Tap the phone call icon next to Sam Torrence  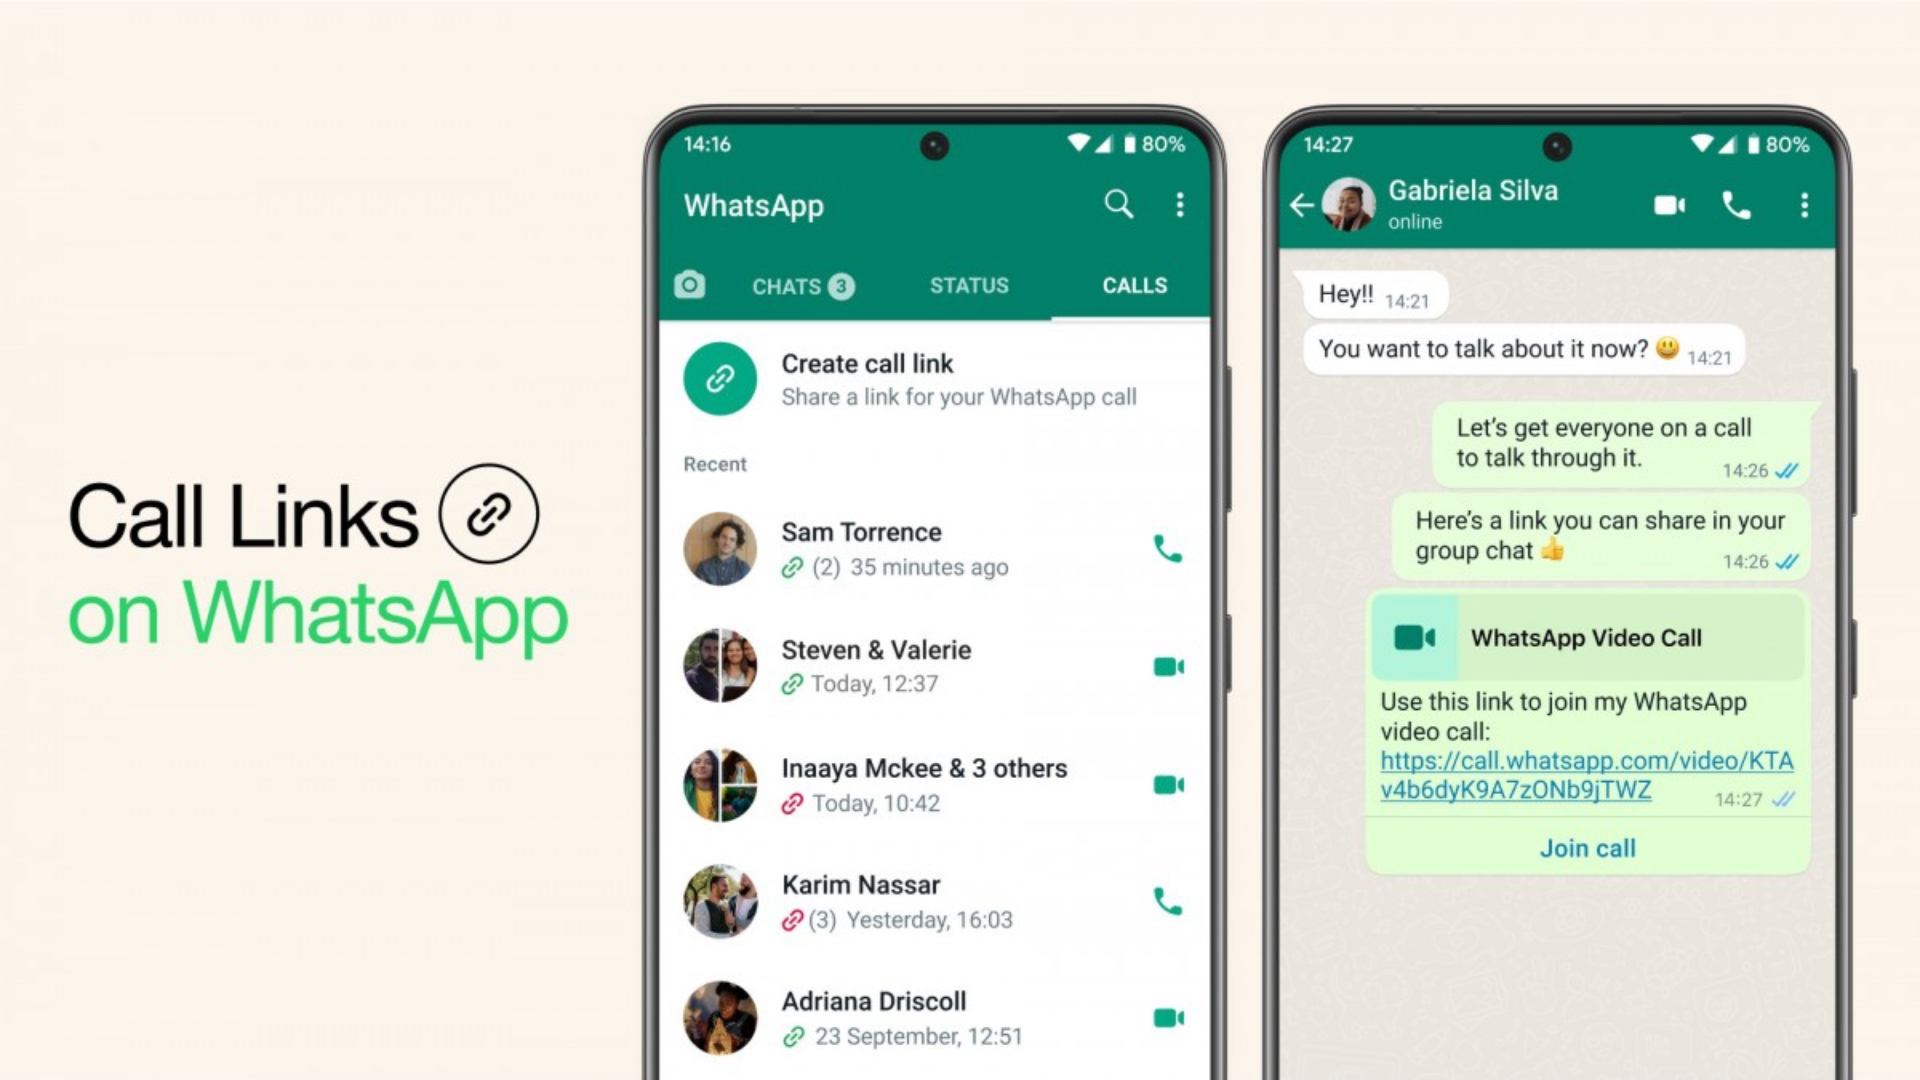(x=1167, y=549)
